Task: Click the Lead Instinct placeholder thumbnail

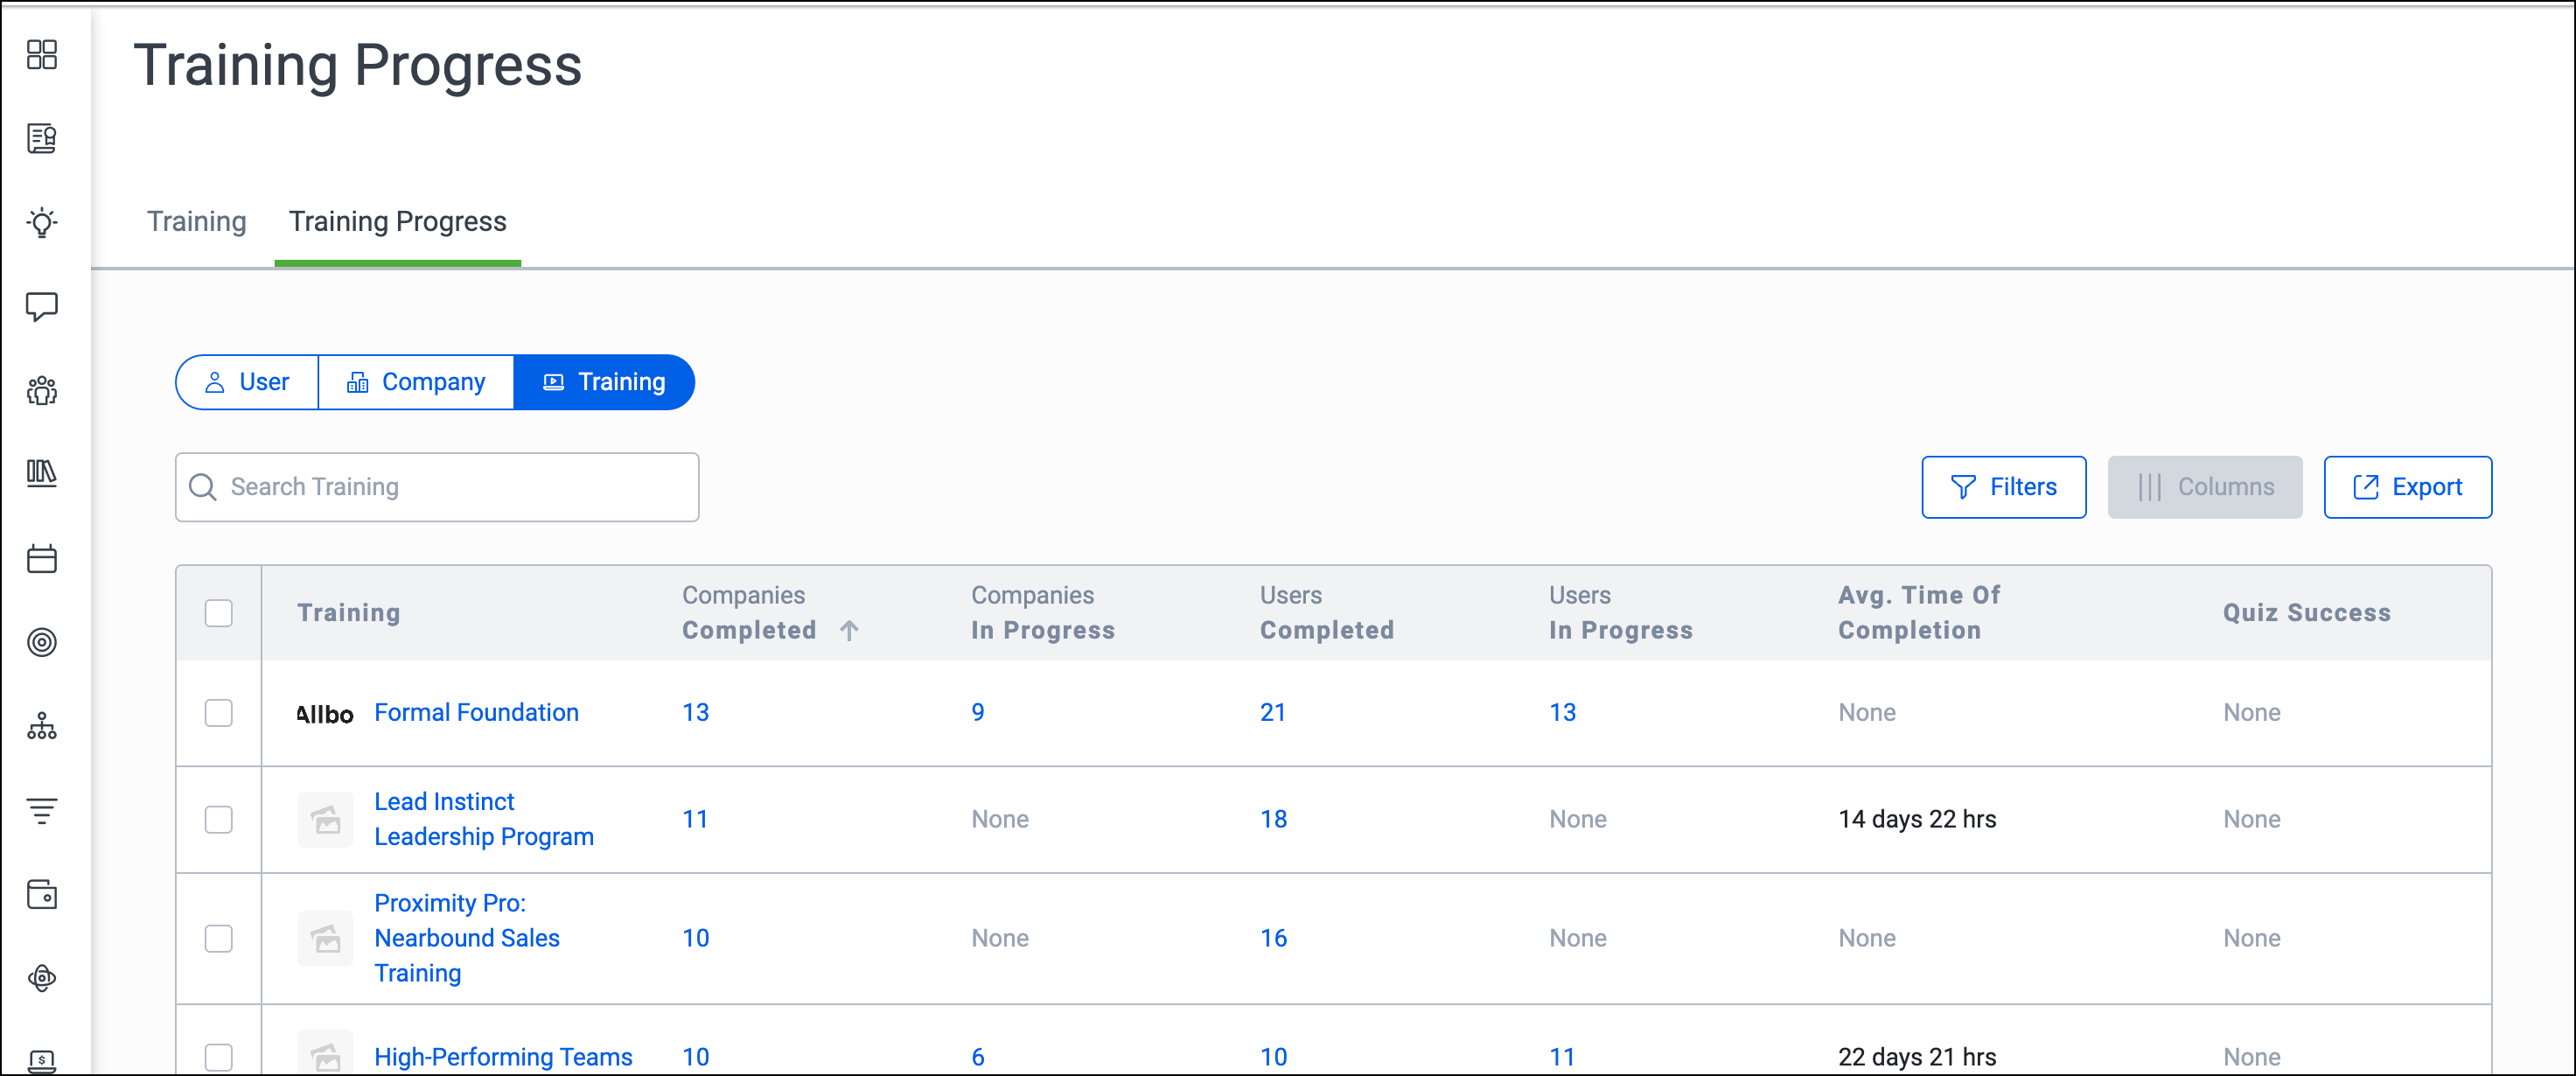Action: [325, 820]
